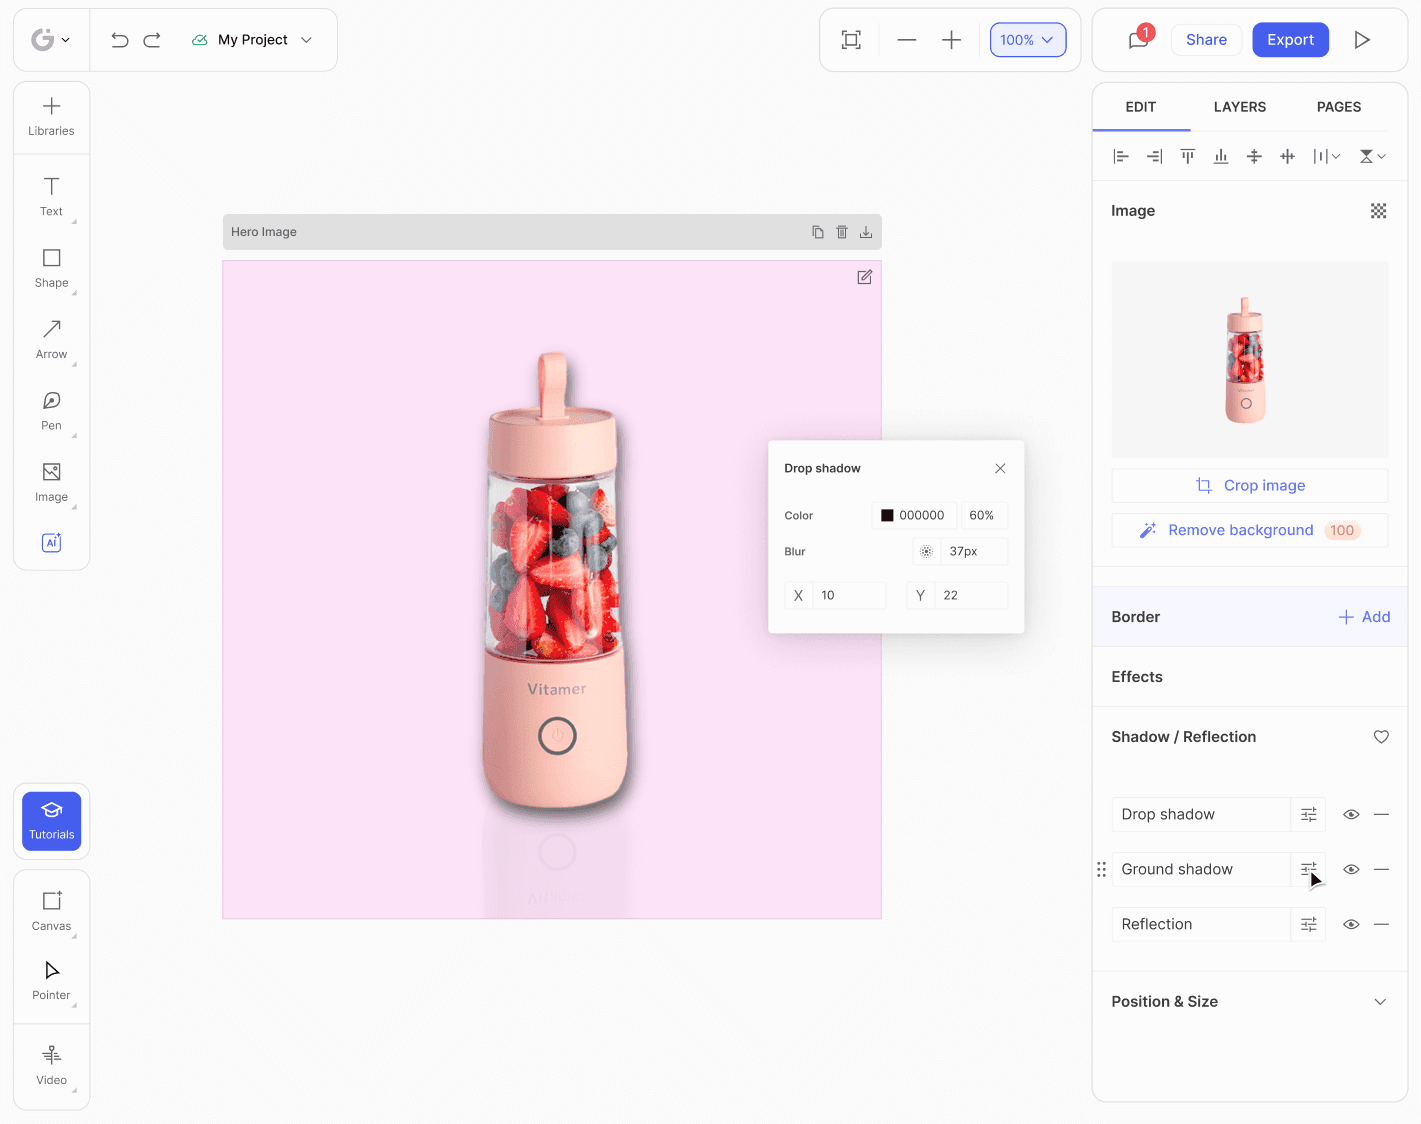Click Crop image
Image resolution: width=1421 pixels, height=1124 pixels.
1250,486
